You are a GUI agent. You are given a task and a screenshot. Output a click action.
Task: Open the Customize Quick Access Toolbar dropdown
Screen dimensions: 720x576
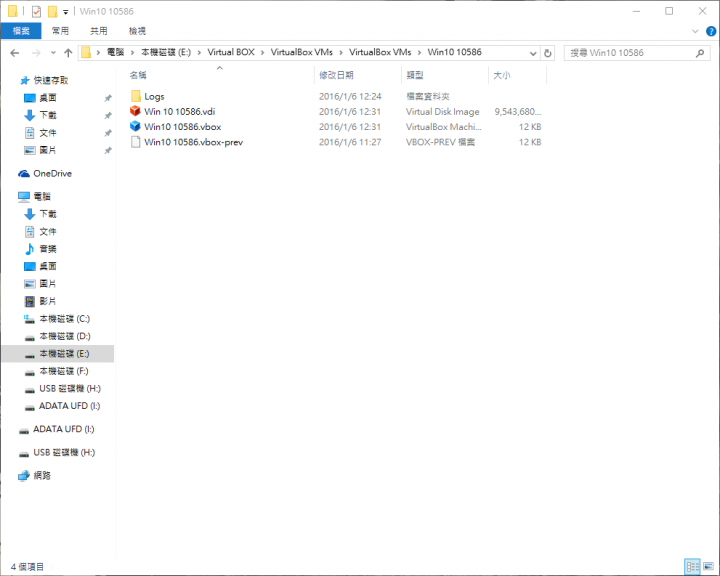pos(66,11)
